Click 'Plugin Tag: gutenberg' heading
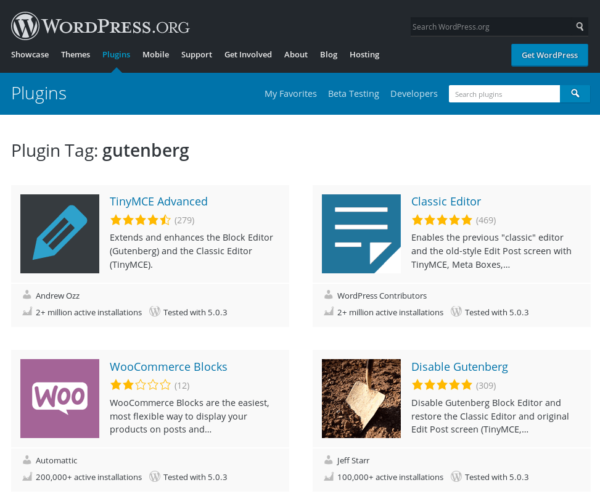The width and height of the screenshot is (600, 501). coord(100,151)
